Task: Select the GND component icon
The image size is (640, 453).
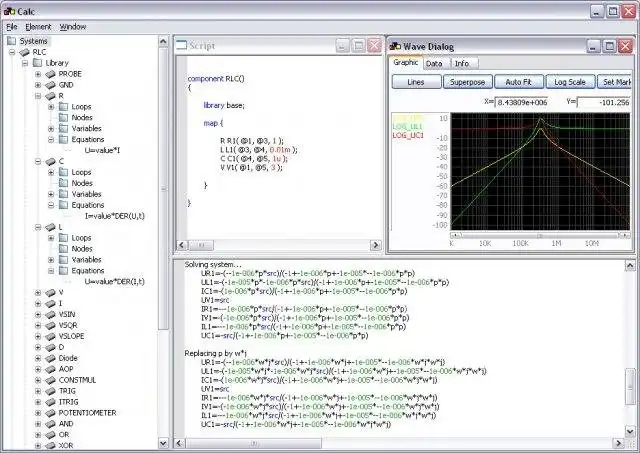Action: pos(49,85)
